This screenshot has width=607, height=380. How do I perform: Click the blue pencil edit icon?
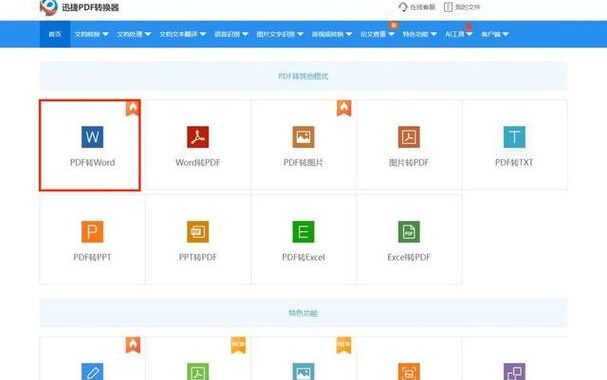tap(92, 371)
